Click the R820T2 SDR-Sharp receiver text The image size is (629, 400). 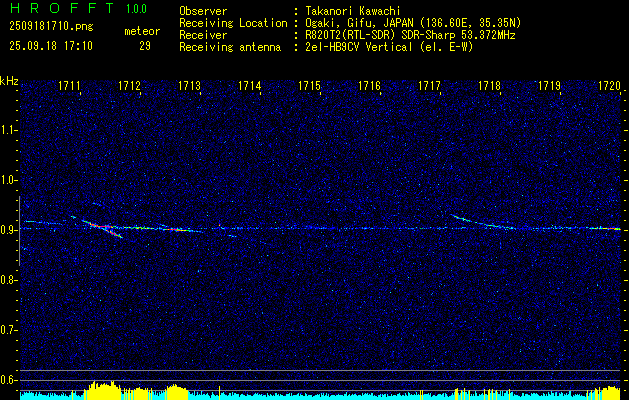[410, 32]
